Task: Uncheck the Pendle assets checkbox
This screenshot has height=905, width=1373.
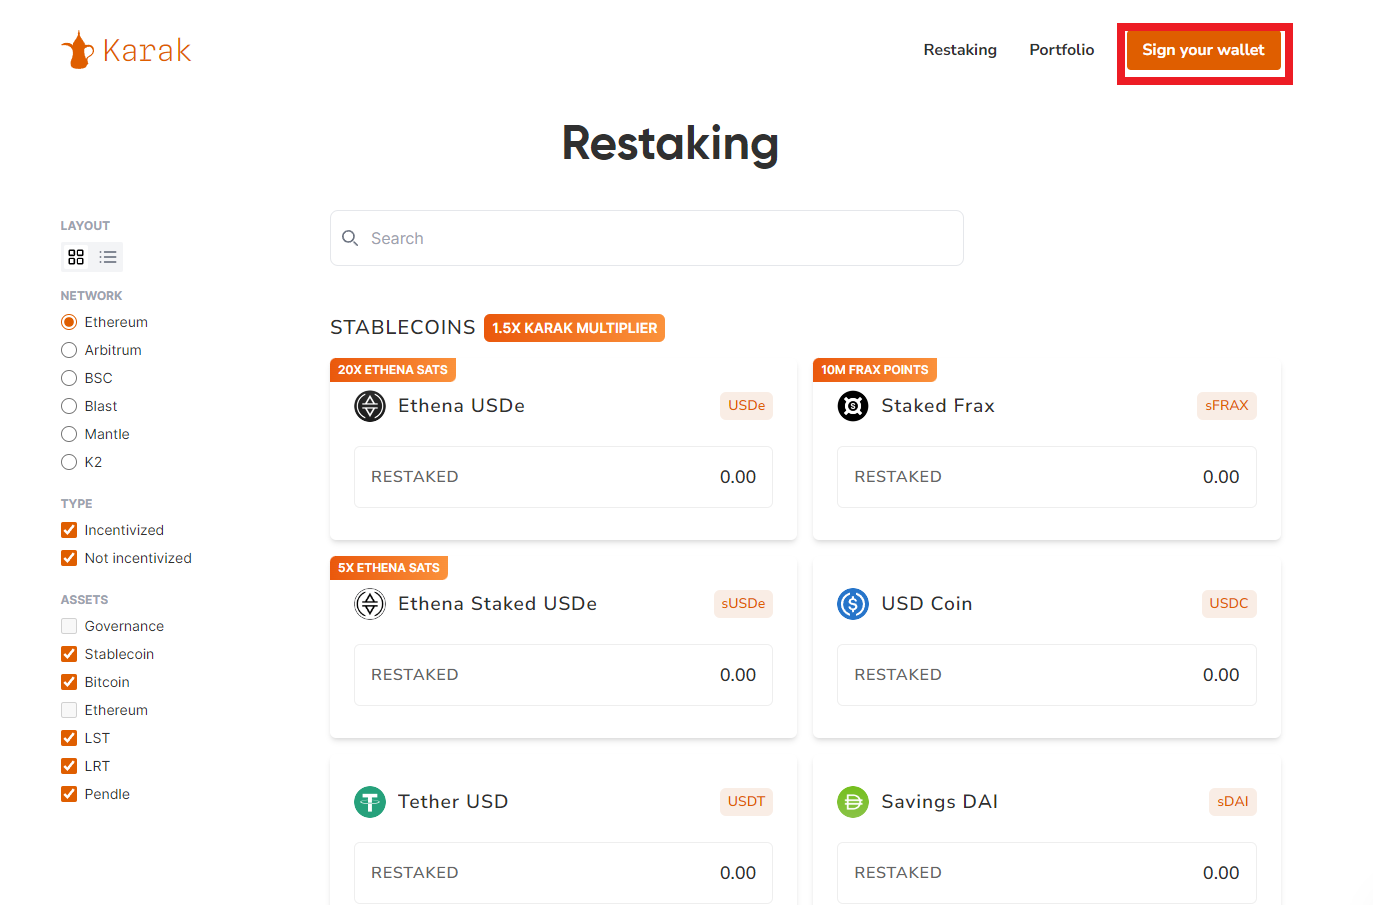Action: click(x=69, y=794)
